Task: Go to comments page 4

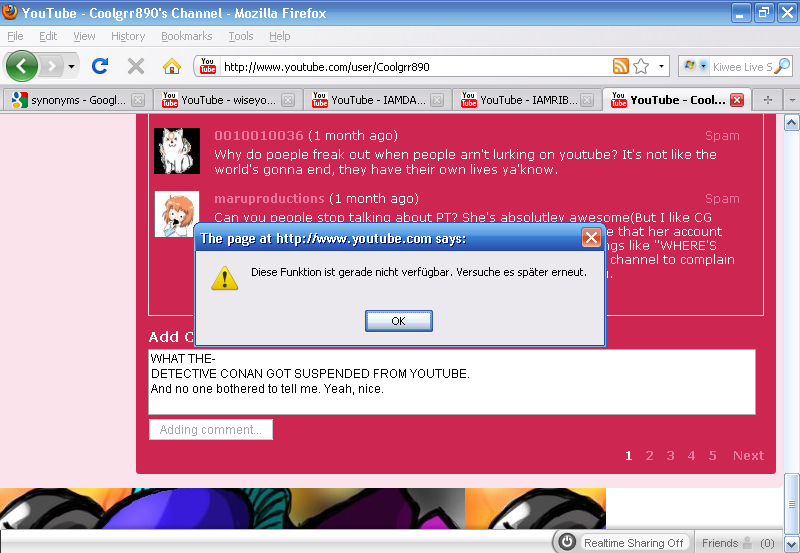Action: pyautogui.click(x=691, y=456)
